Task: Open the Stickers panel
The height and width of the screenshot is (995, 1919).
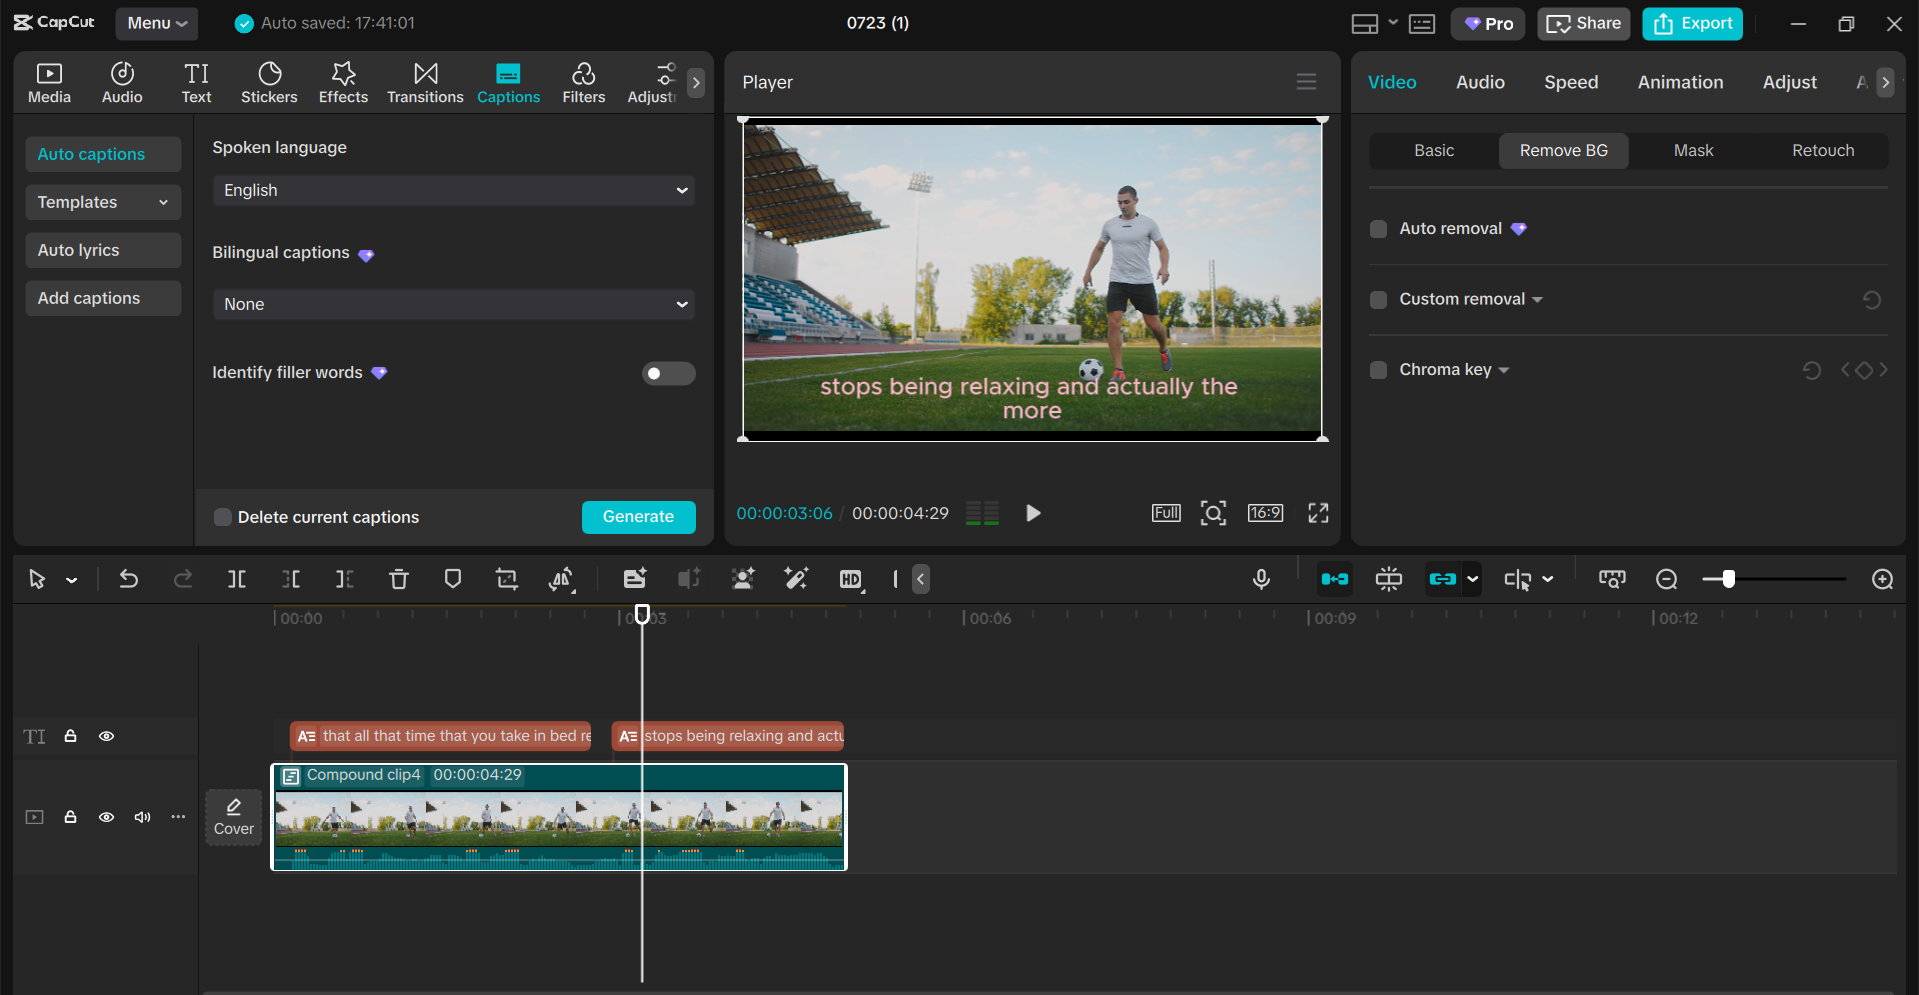Action: 269,82
